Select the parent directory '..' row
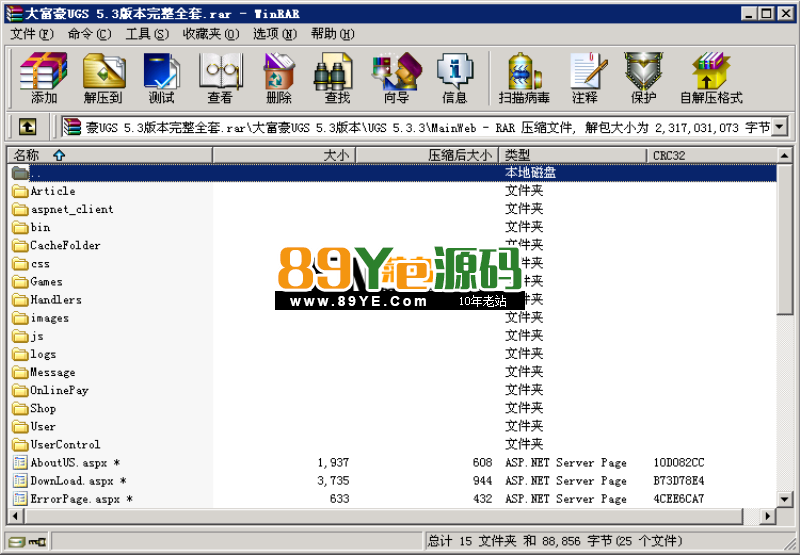800x555 pixels. point(392,173)
